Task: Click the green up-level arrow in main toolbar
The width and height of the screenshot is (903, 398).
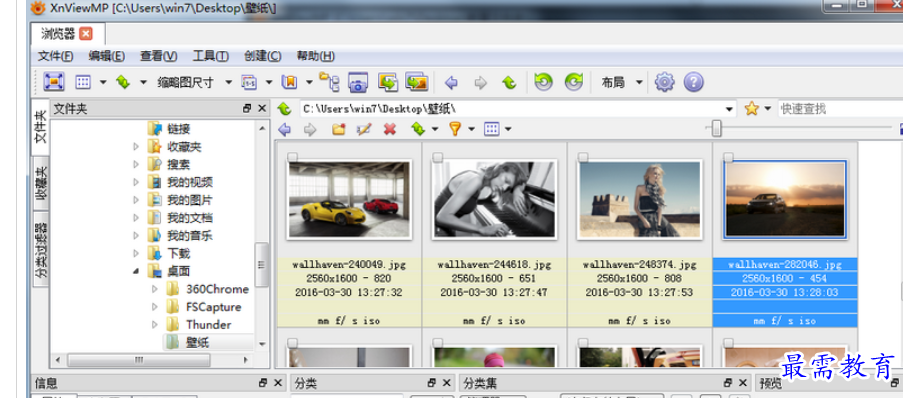Action: point(509,83)
